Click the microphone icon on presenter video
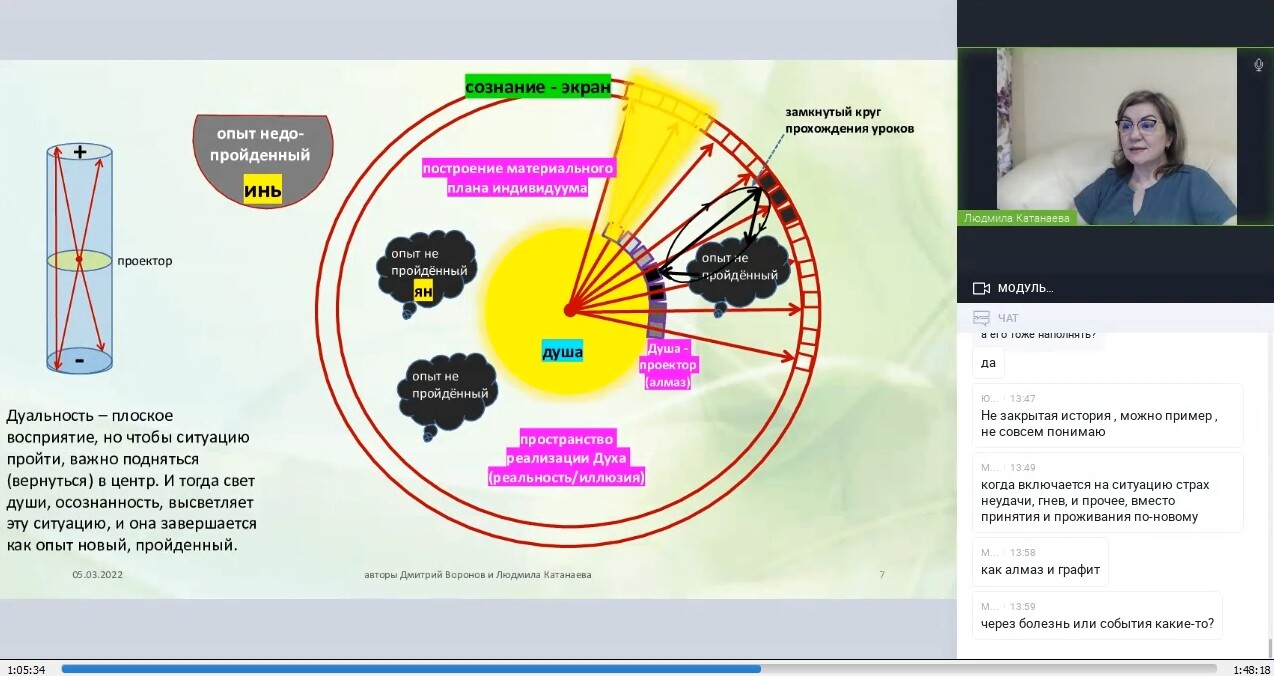 point(1258,65)
